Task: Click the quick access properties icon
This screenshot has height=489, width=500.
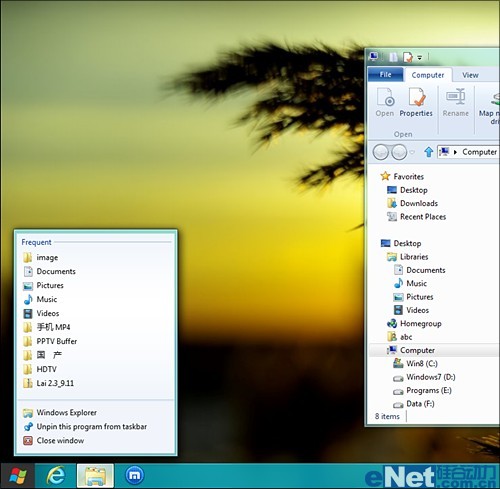Action: click(x=408, y=57)
